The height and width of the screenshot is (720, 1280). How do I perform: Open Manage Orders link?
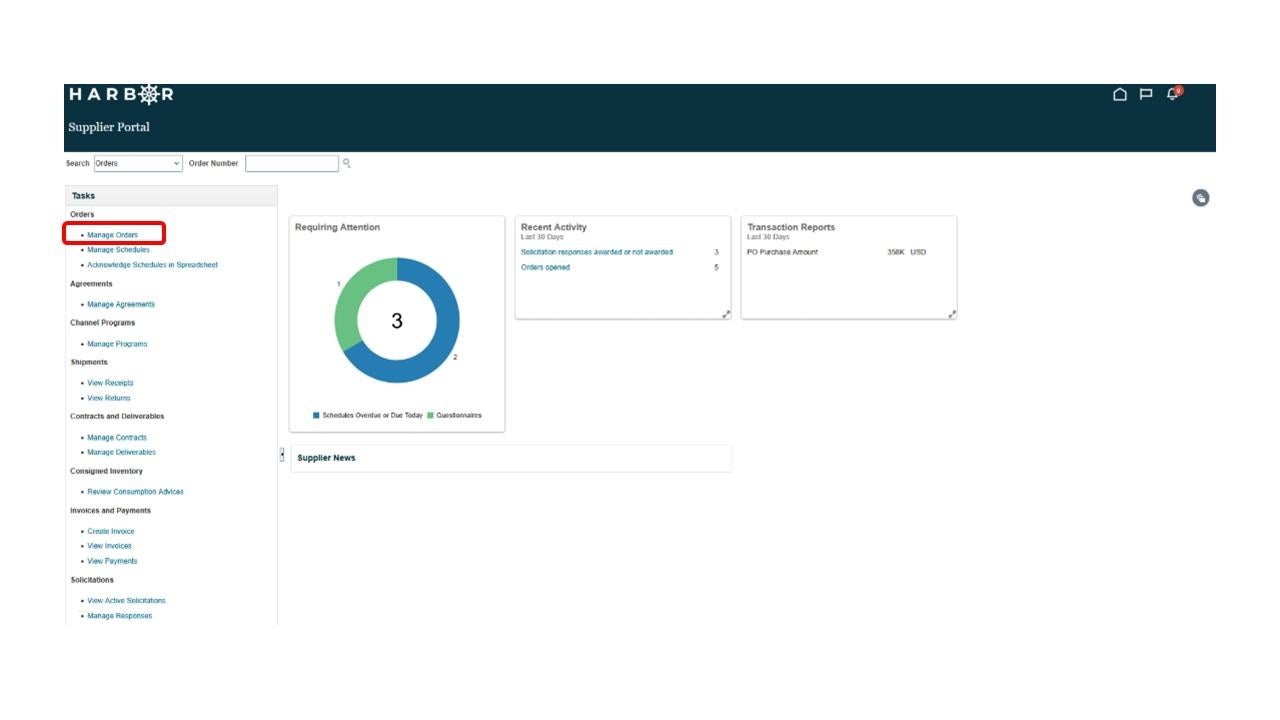tap(112, 235)
